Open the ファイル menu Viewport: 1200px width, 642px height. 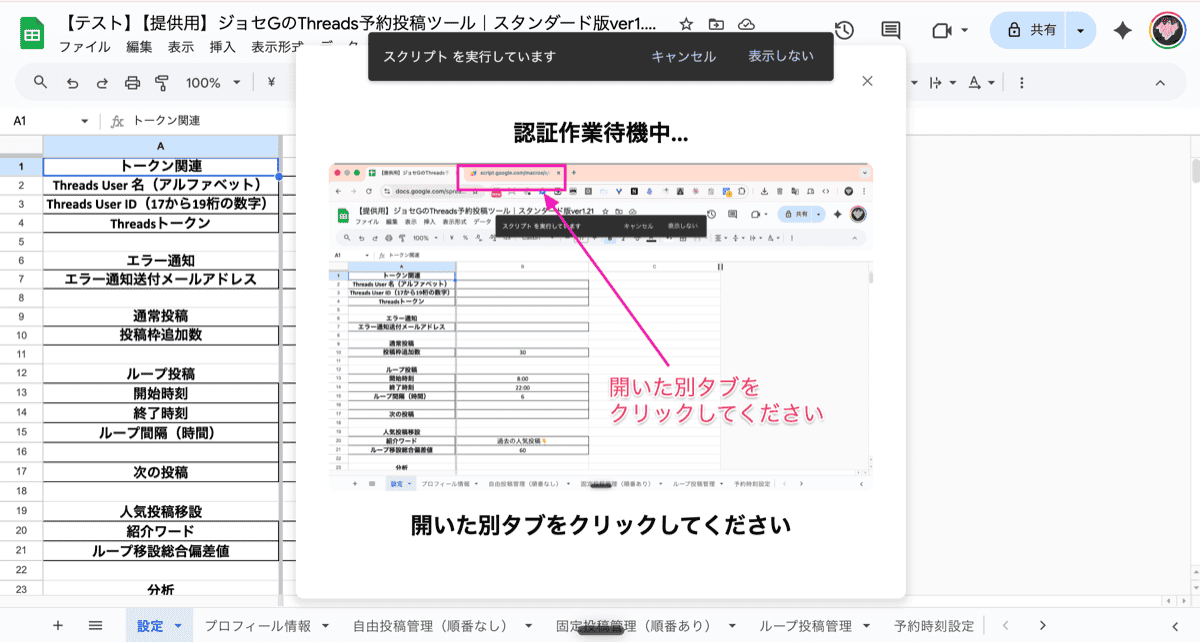pos(85,47)
